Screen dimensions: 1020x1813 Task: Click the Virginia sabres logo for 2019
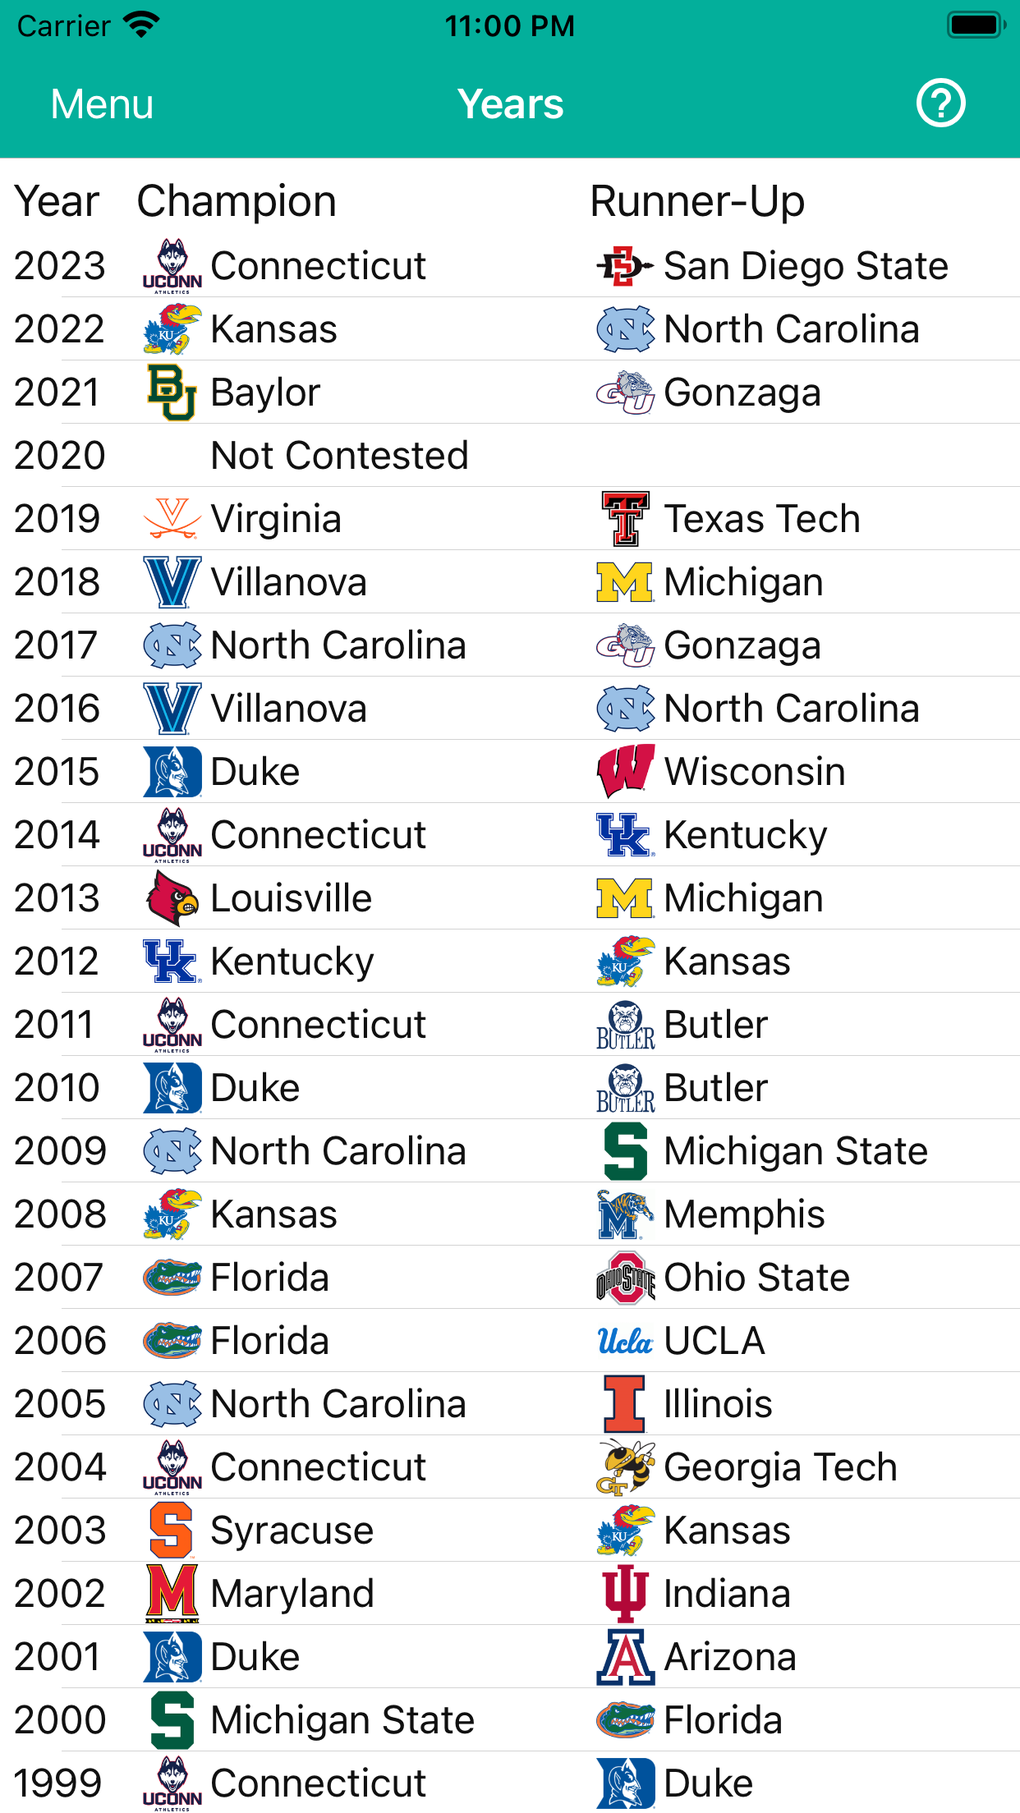tap(172, 518)
